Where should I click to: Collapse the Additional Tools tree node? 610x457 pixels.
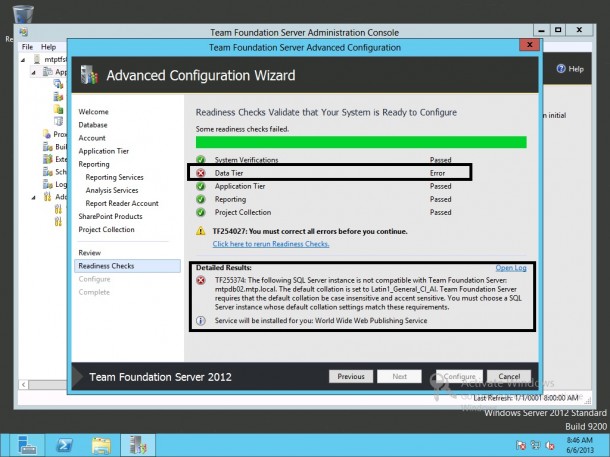(33, 198)
